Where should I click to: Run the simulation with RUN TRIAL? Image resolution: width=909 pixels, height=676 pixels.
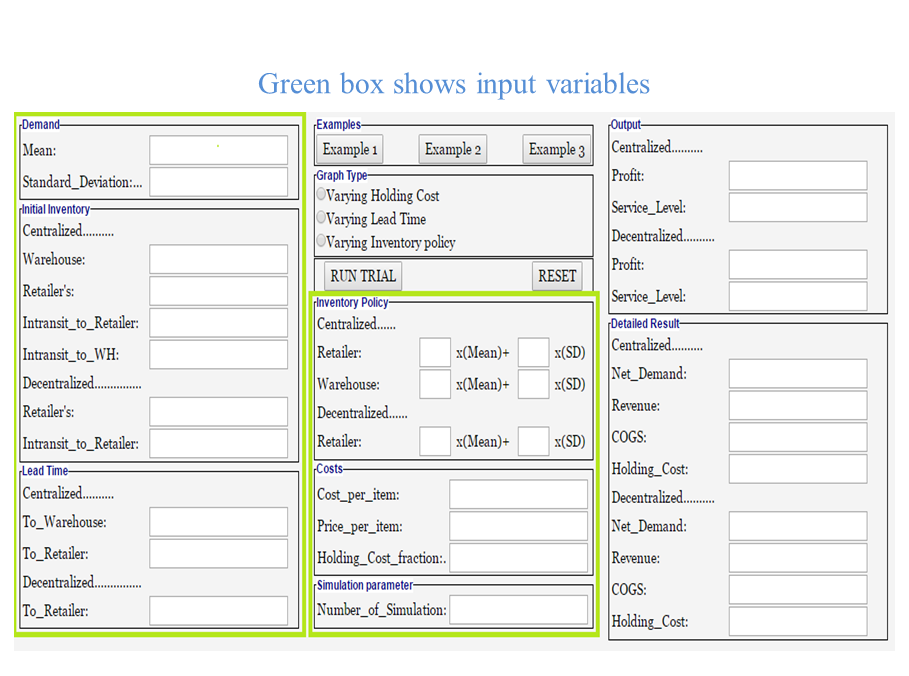[363, 276]
